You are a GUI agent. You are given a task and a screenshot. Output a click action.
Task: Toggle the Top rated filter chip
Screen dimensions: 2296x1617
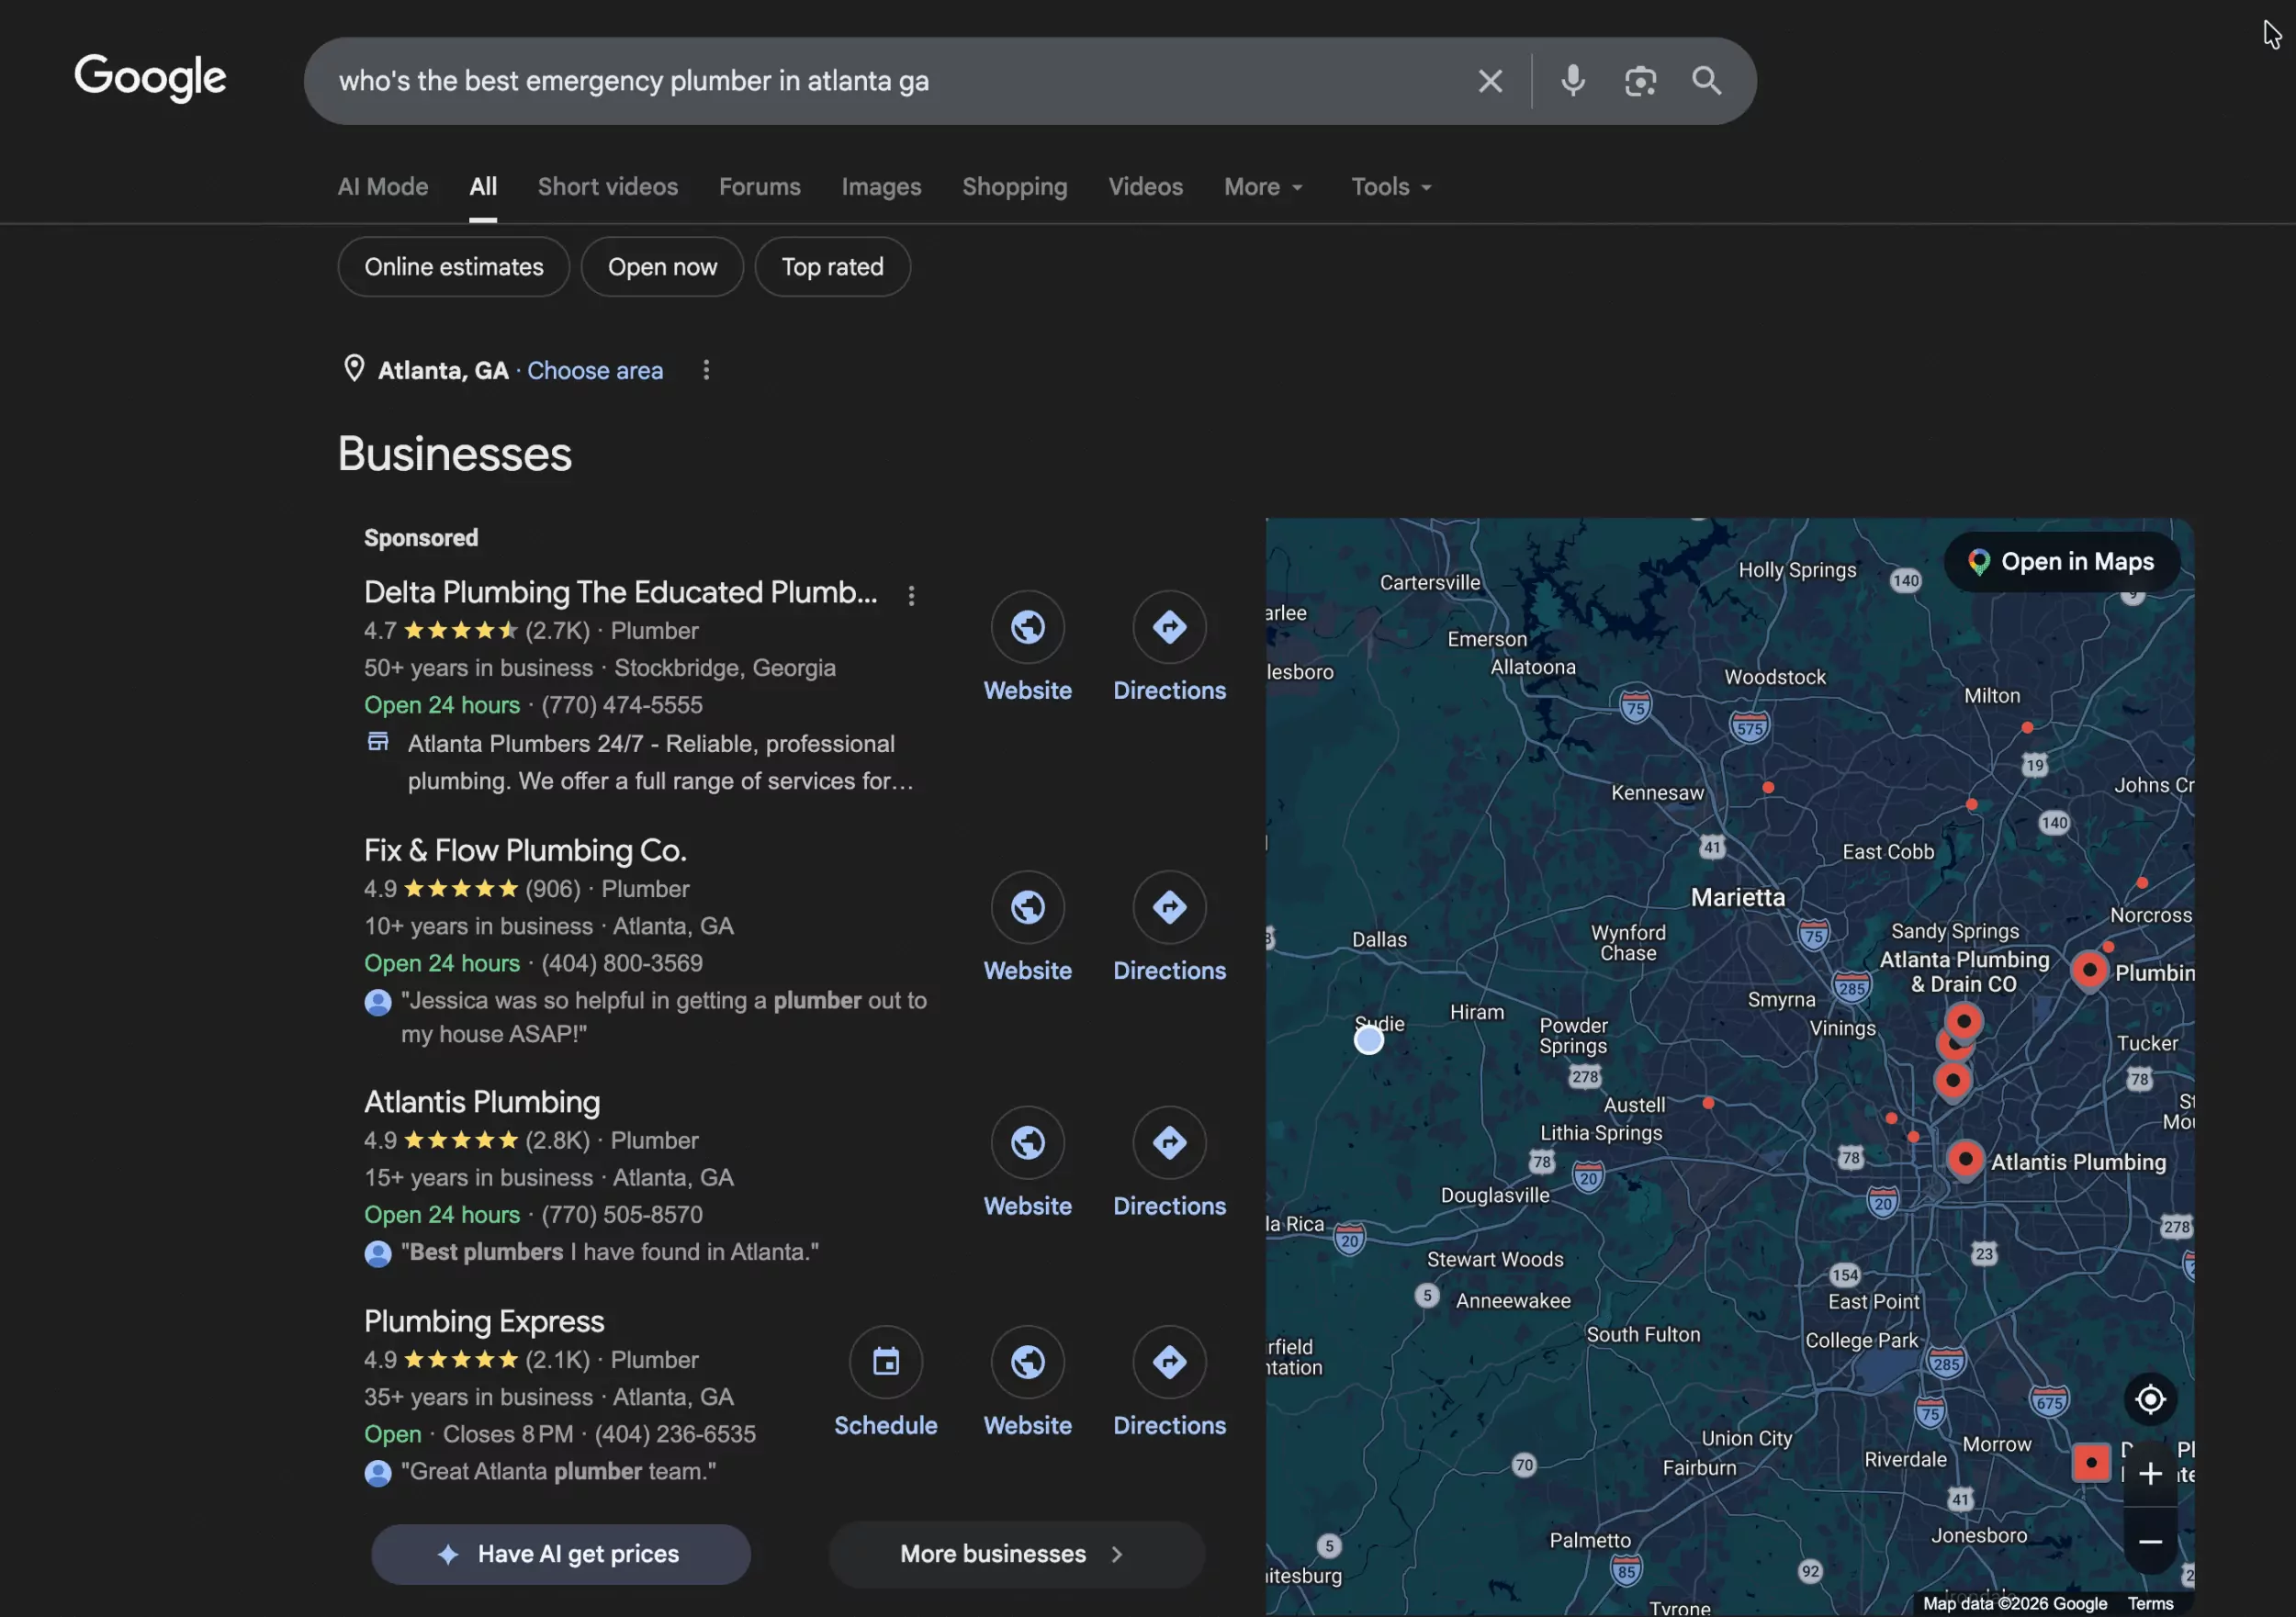tap(832, 267)
